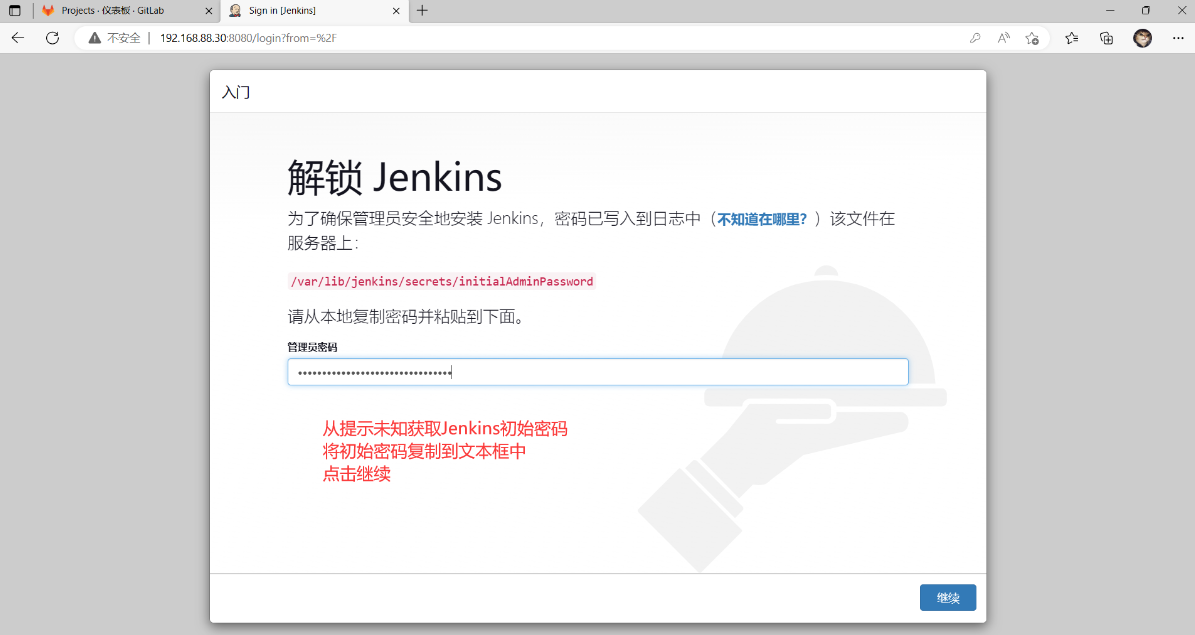Click the initialAdminPassword file path text
Screen dimensions: 1195x635
(x=442, y=281)
